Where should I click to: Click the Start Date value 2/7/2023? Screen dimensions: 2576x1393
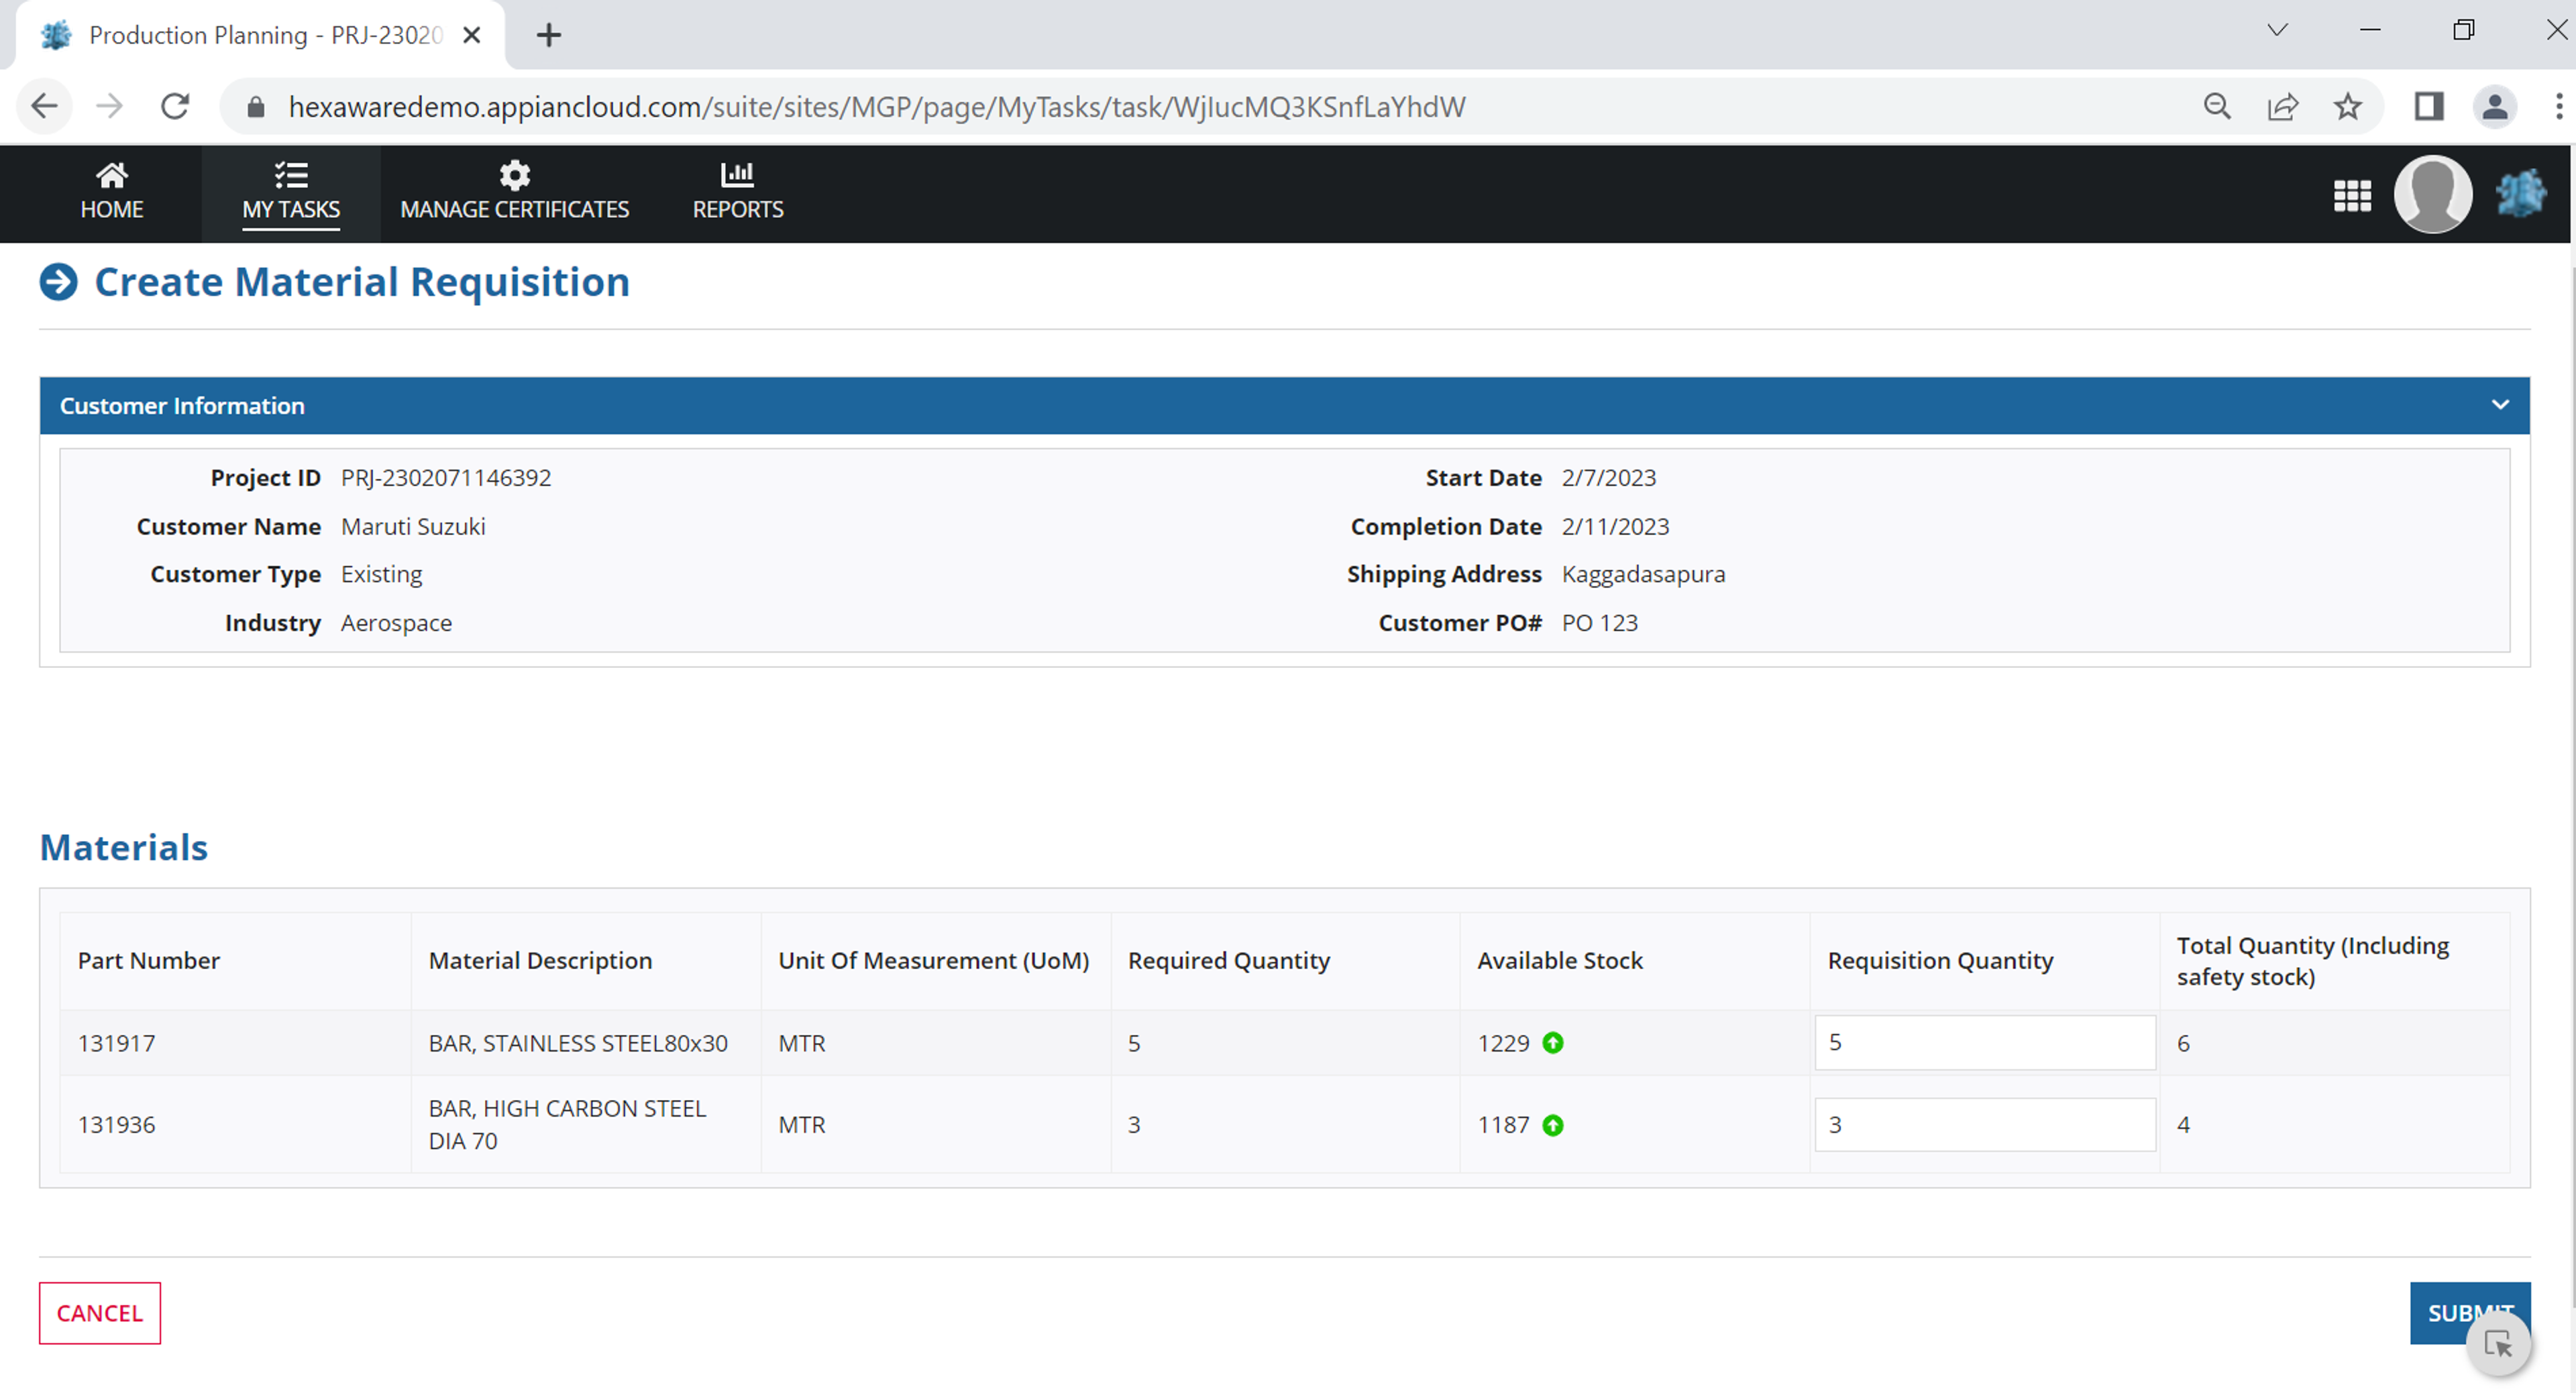click(1609, 478)
